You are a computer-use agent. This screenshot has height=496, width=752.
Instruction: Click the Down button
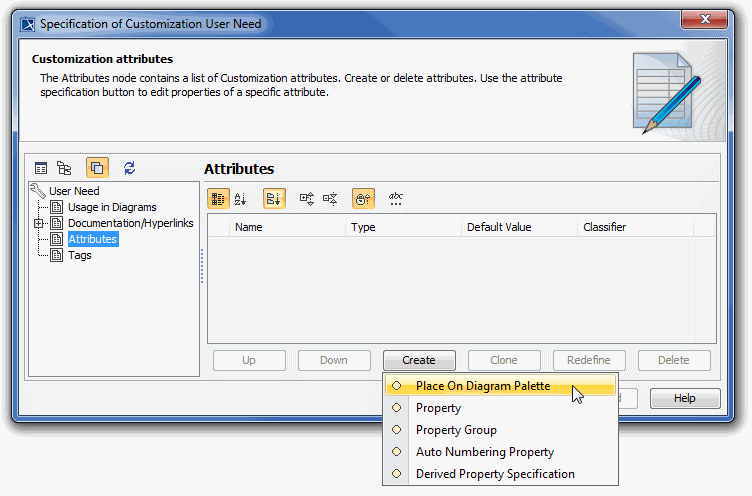(x=334, y=360)
